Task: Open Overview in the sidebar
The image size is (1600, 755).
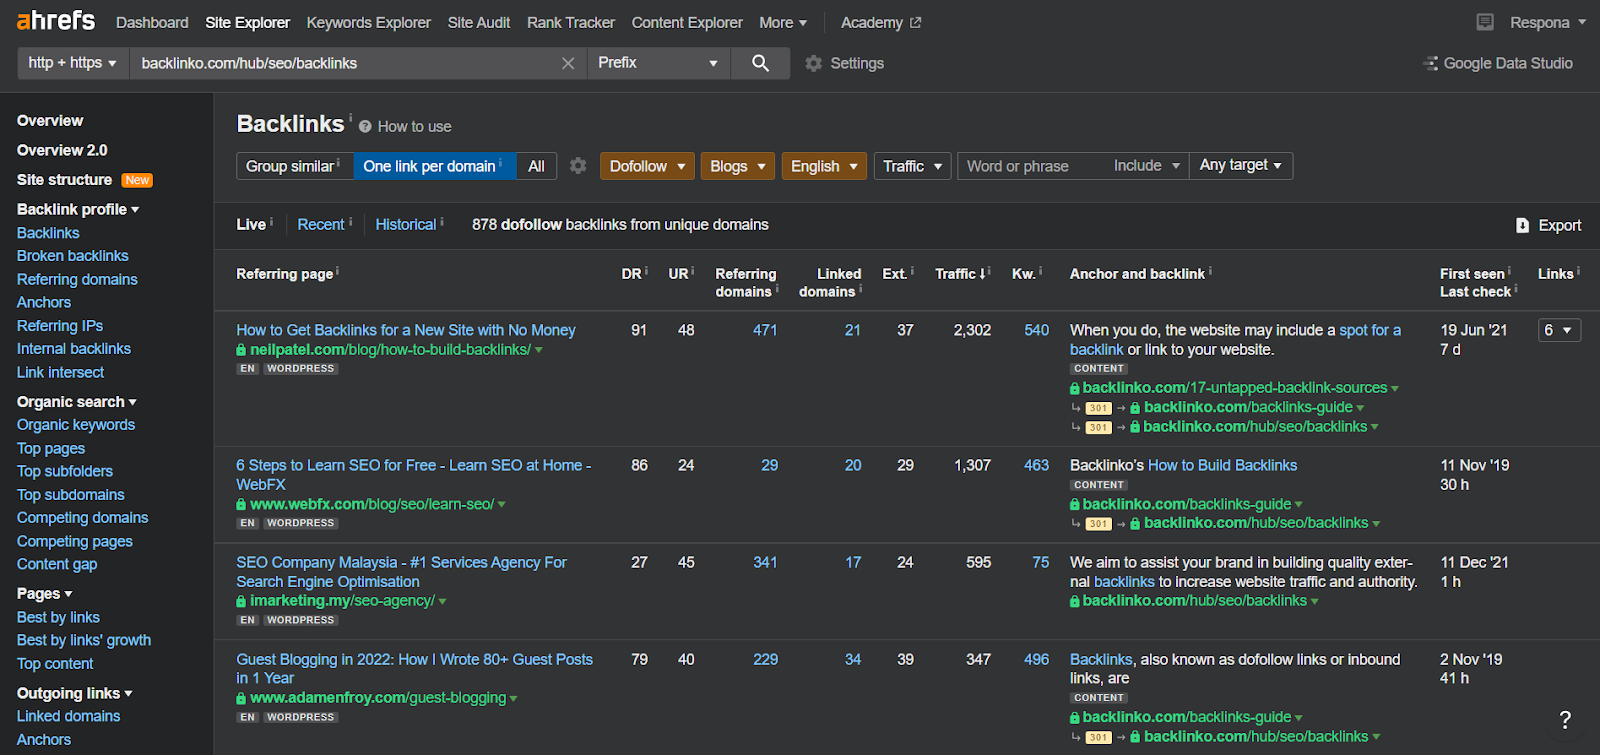Action: click(50, 120)
